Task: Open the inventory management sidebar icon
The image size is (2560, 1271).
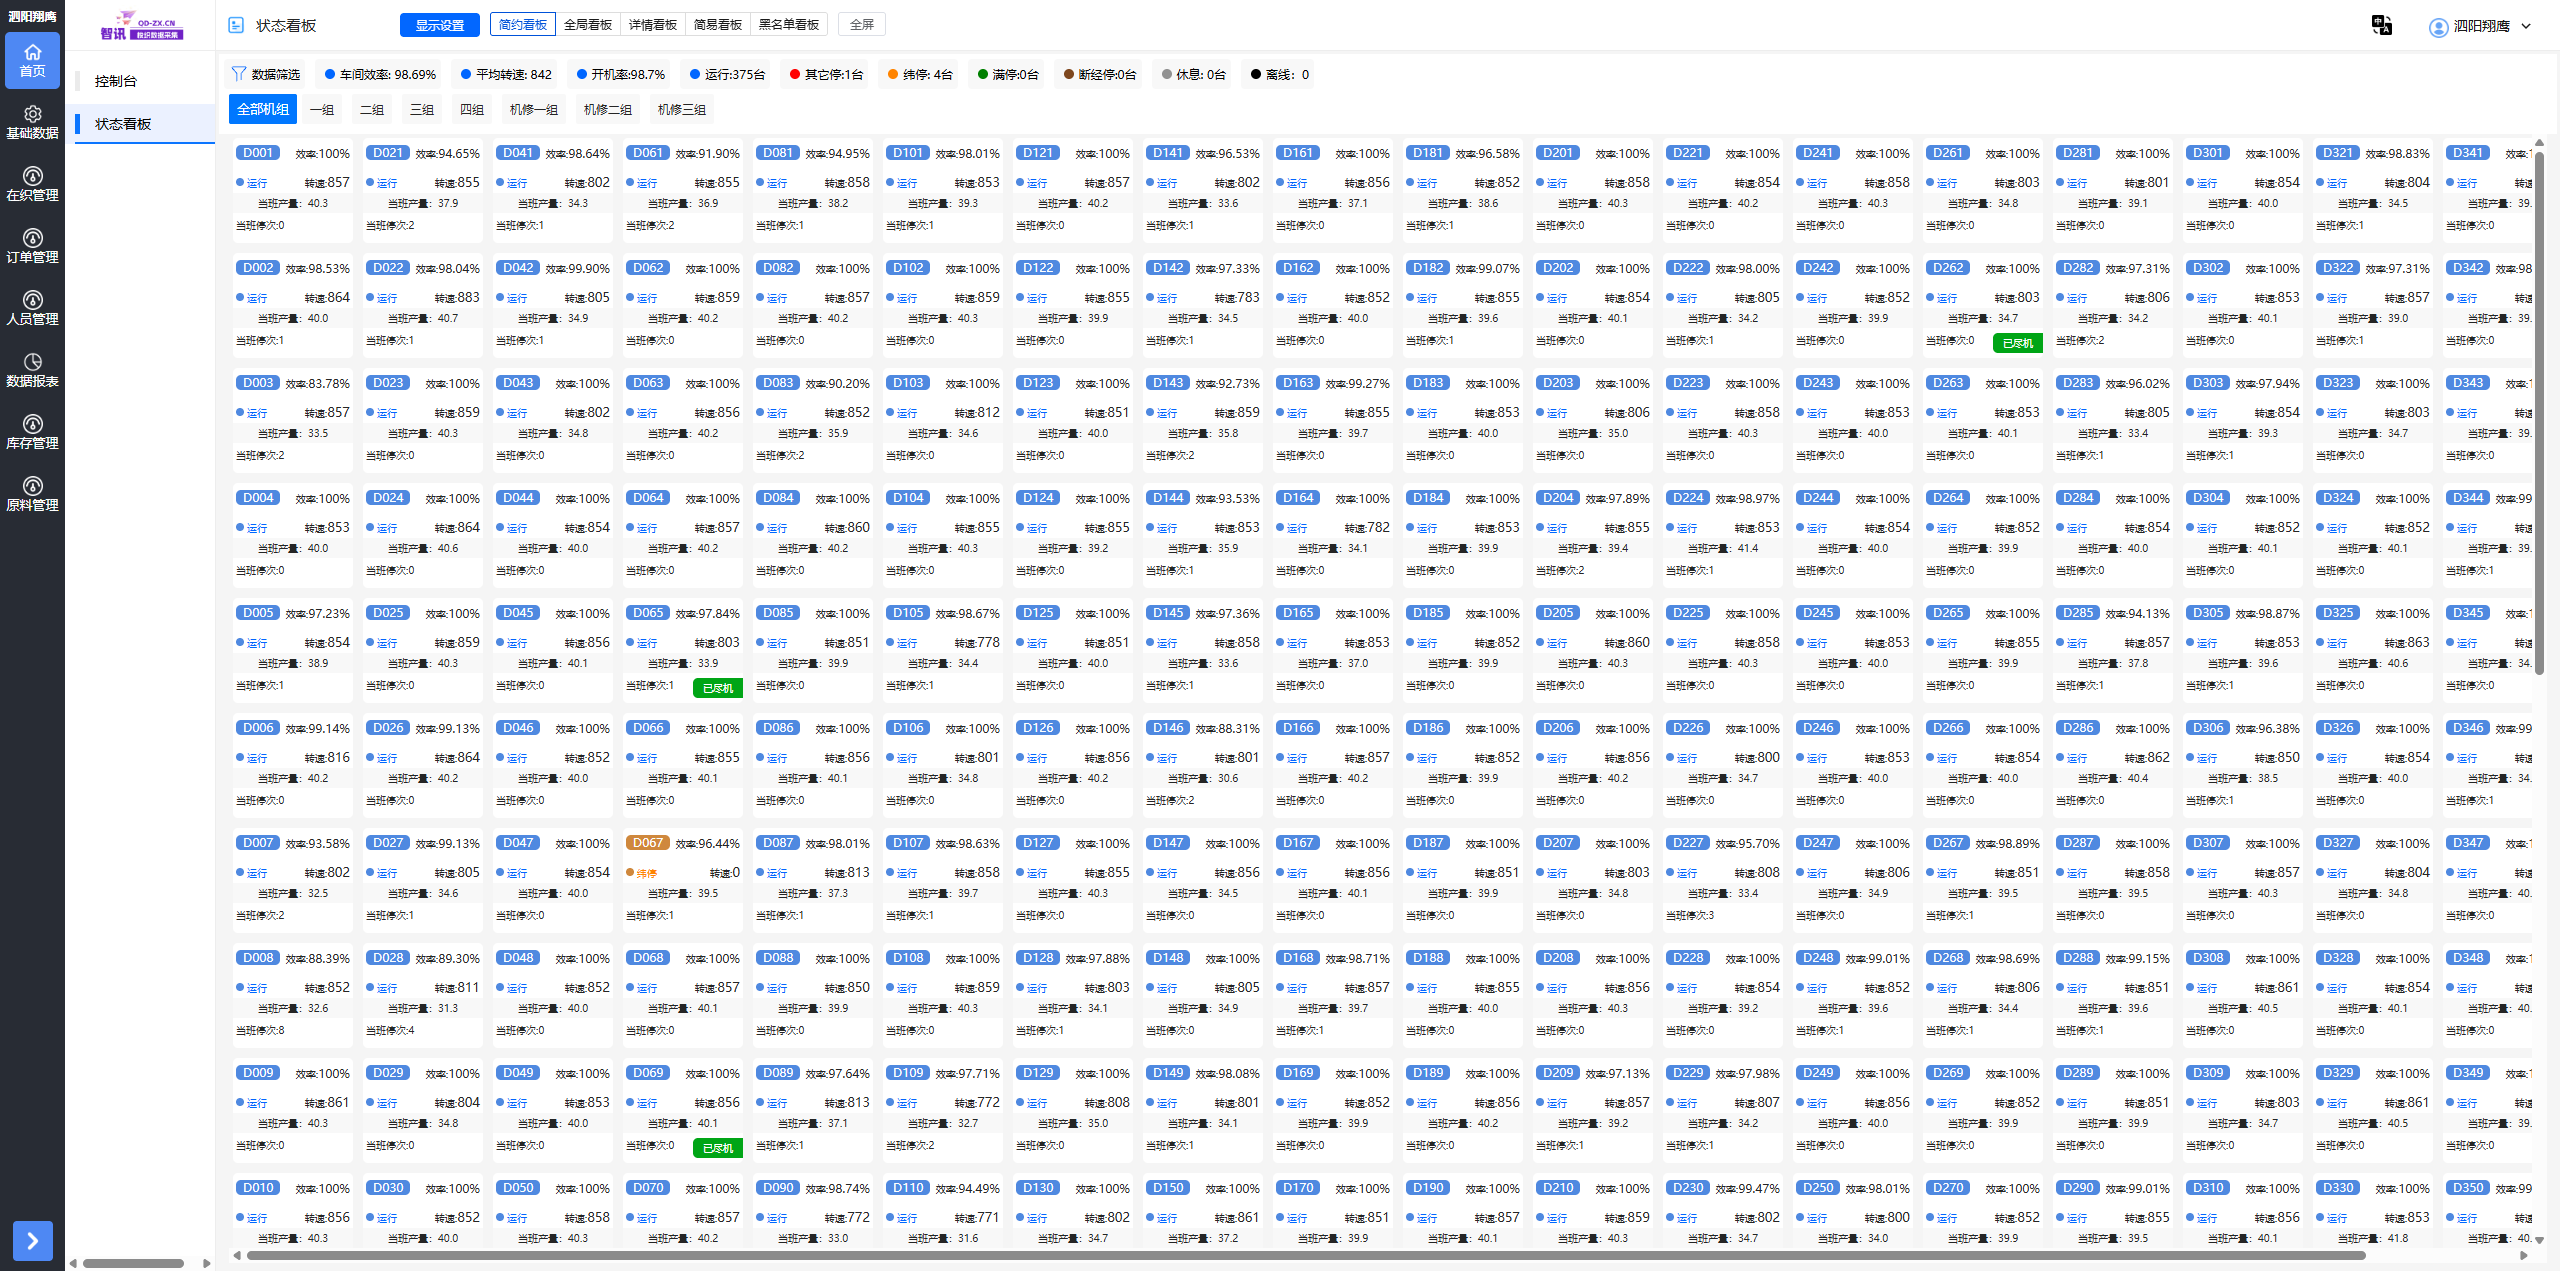Action: point(32,424)
